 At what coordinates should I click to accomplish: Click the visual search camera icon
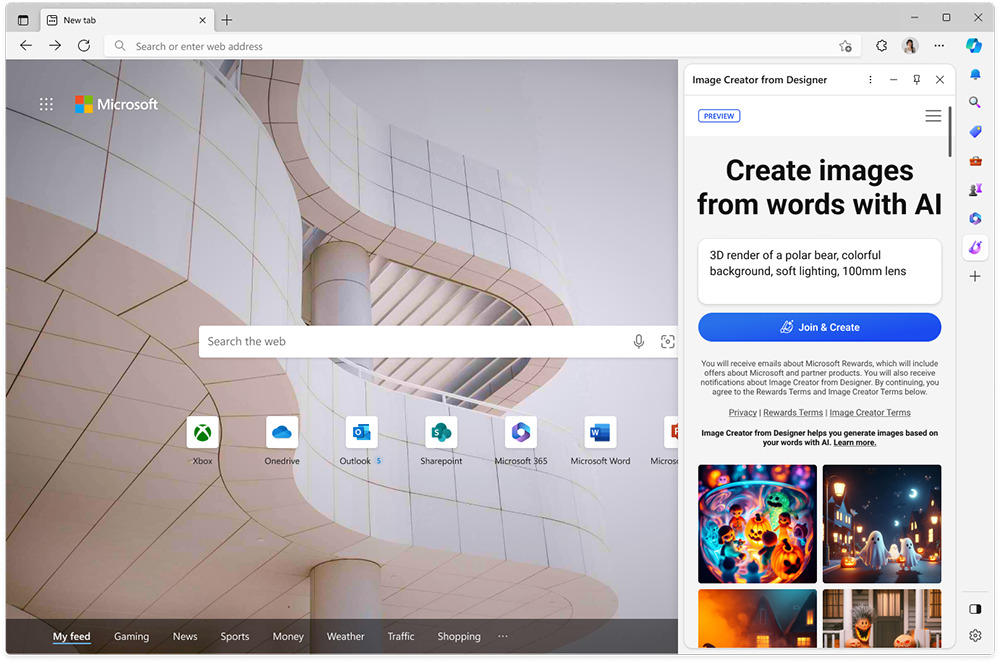coord(668,341)
